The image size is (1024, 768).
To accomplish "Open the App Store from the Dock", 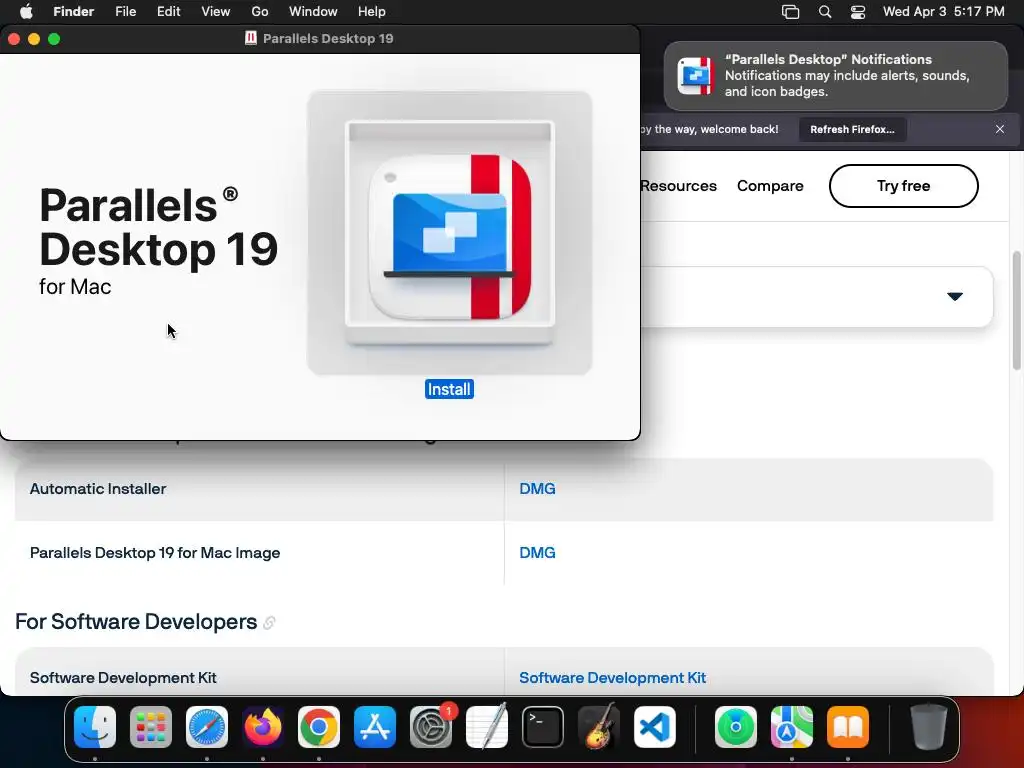I will click(375, 727).
